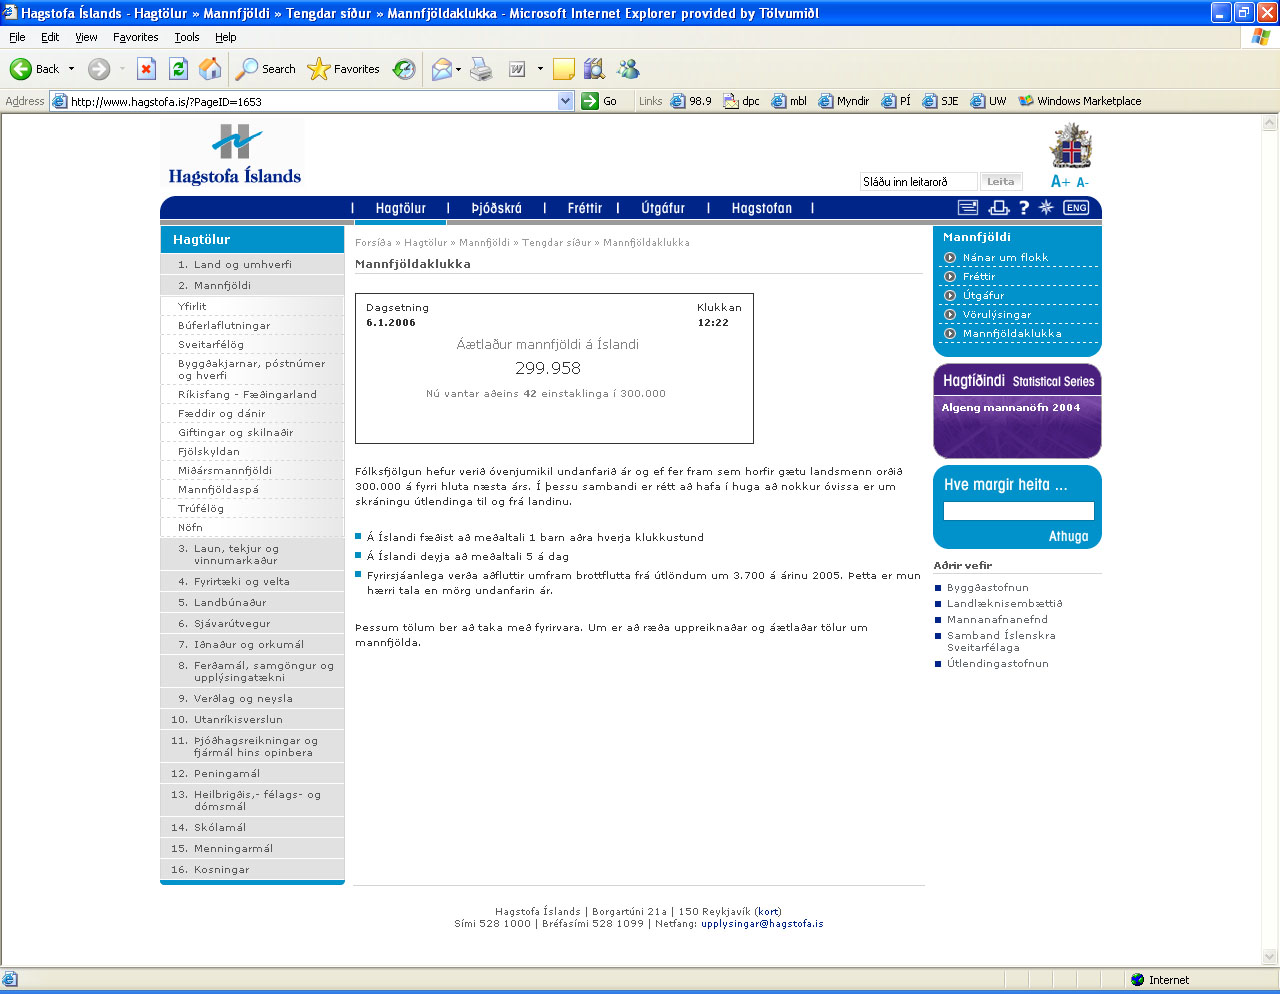Open the Mail options dropdown arrow
This screenshot has width=1280, height=994.
(459, 69)
